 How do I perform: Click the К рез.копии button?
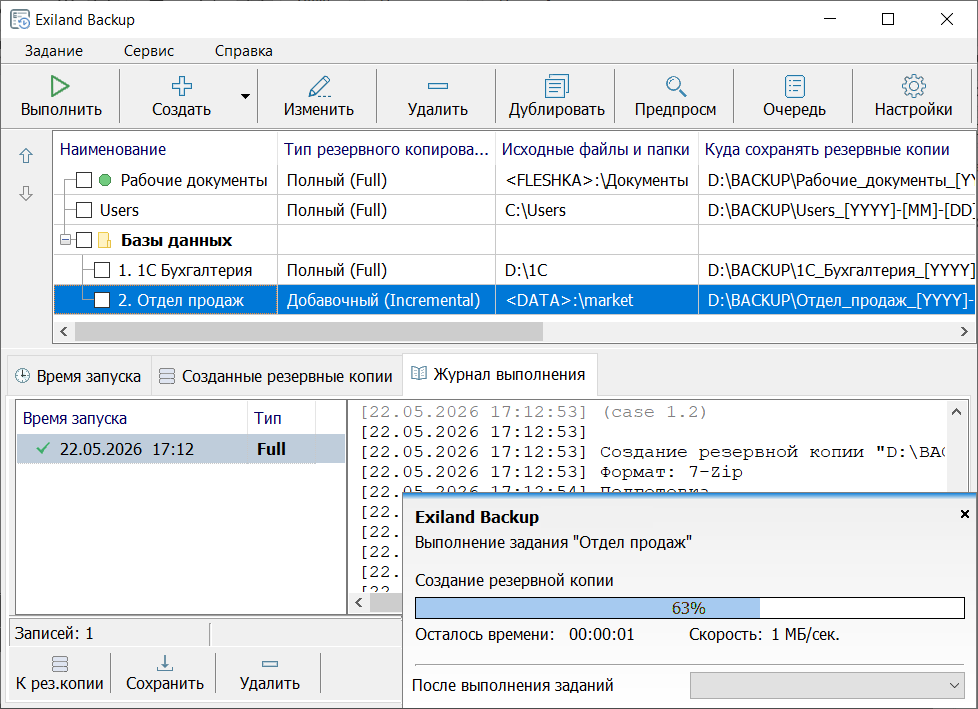tap(60, 673)
